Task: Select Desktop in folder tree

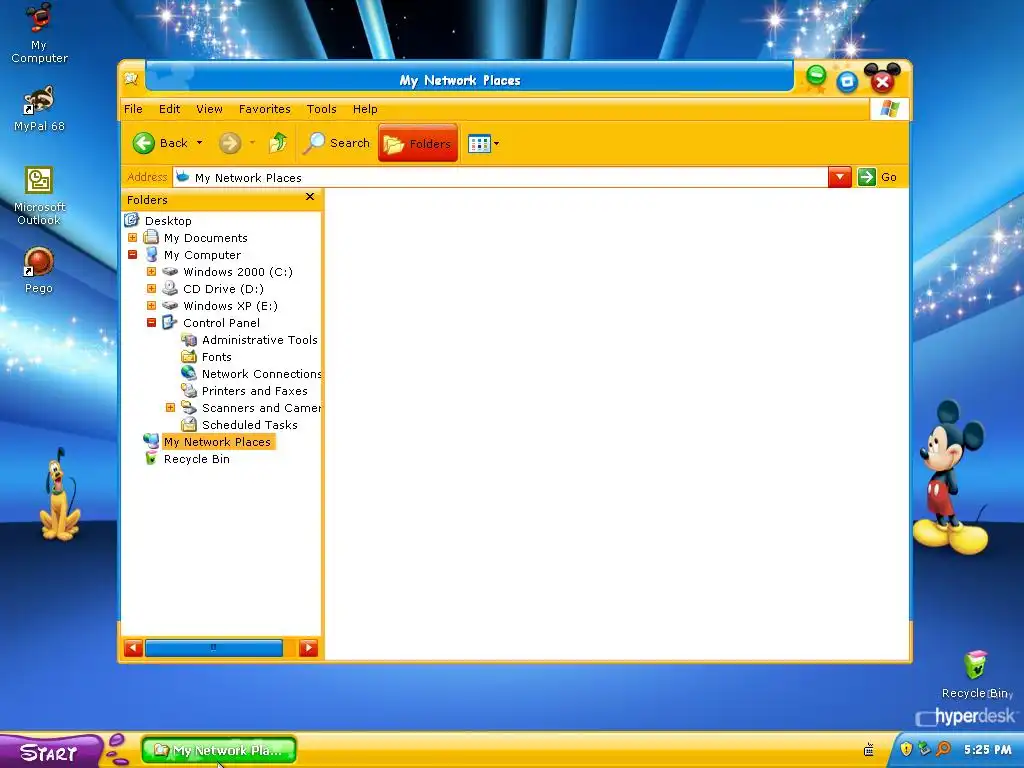Action: click(x=168, y=221)
